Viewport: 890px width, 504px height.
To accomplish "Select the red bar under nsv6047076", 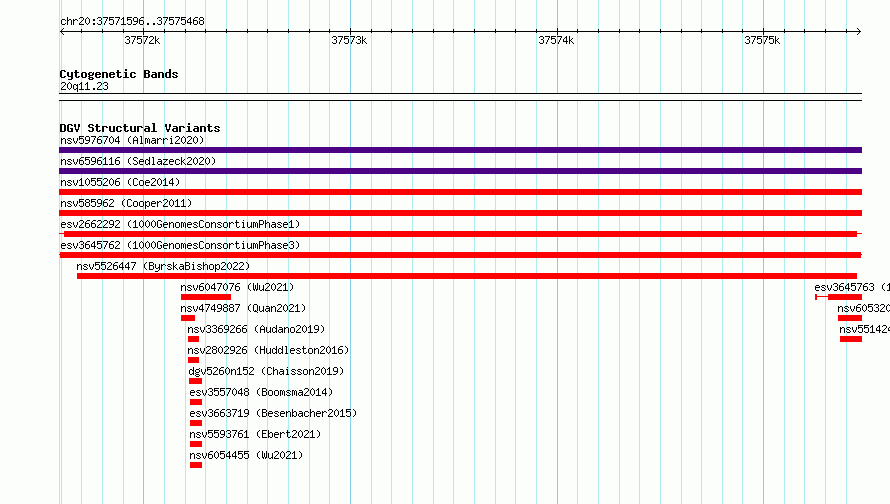I will tap(205, 297).
